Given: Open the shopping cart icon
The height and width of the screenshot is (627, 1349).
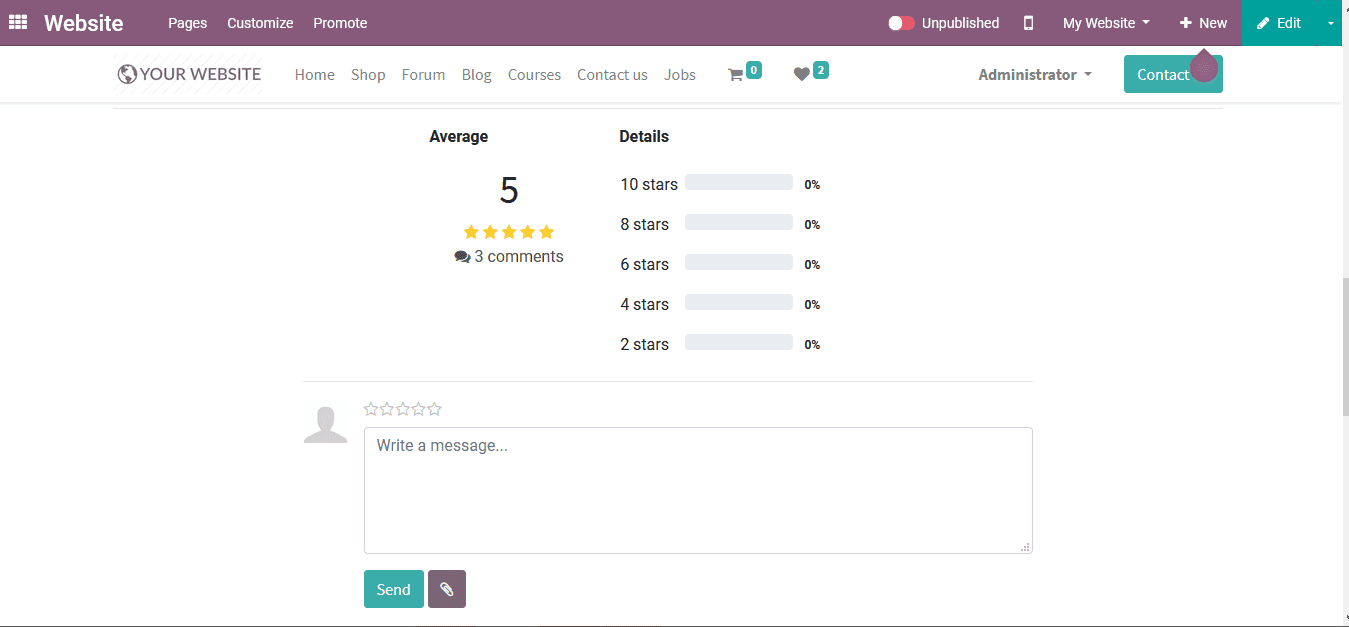Looking at the screenshot, I should 735,74.
